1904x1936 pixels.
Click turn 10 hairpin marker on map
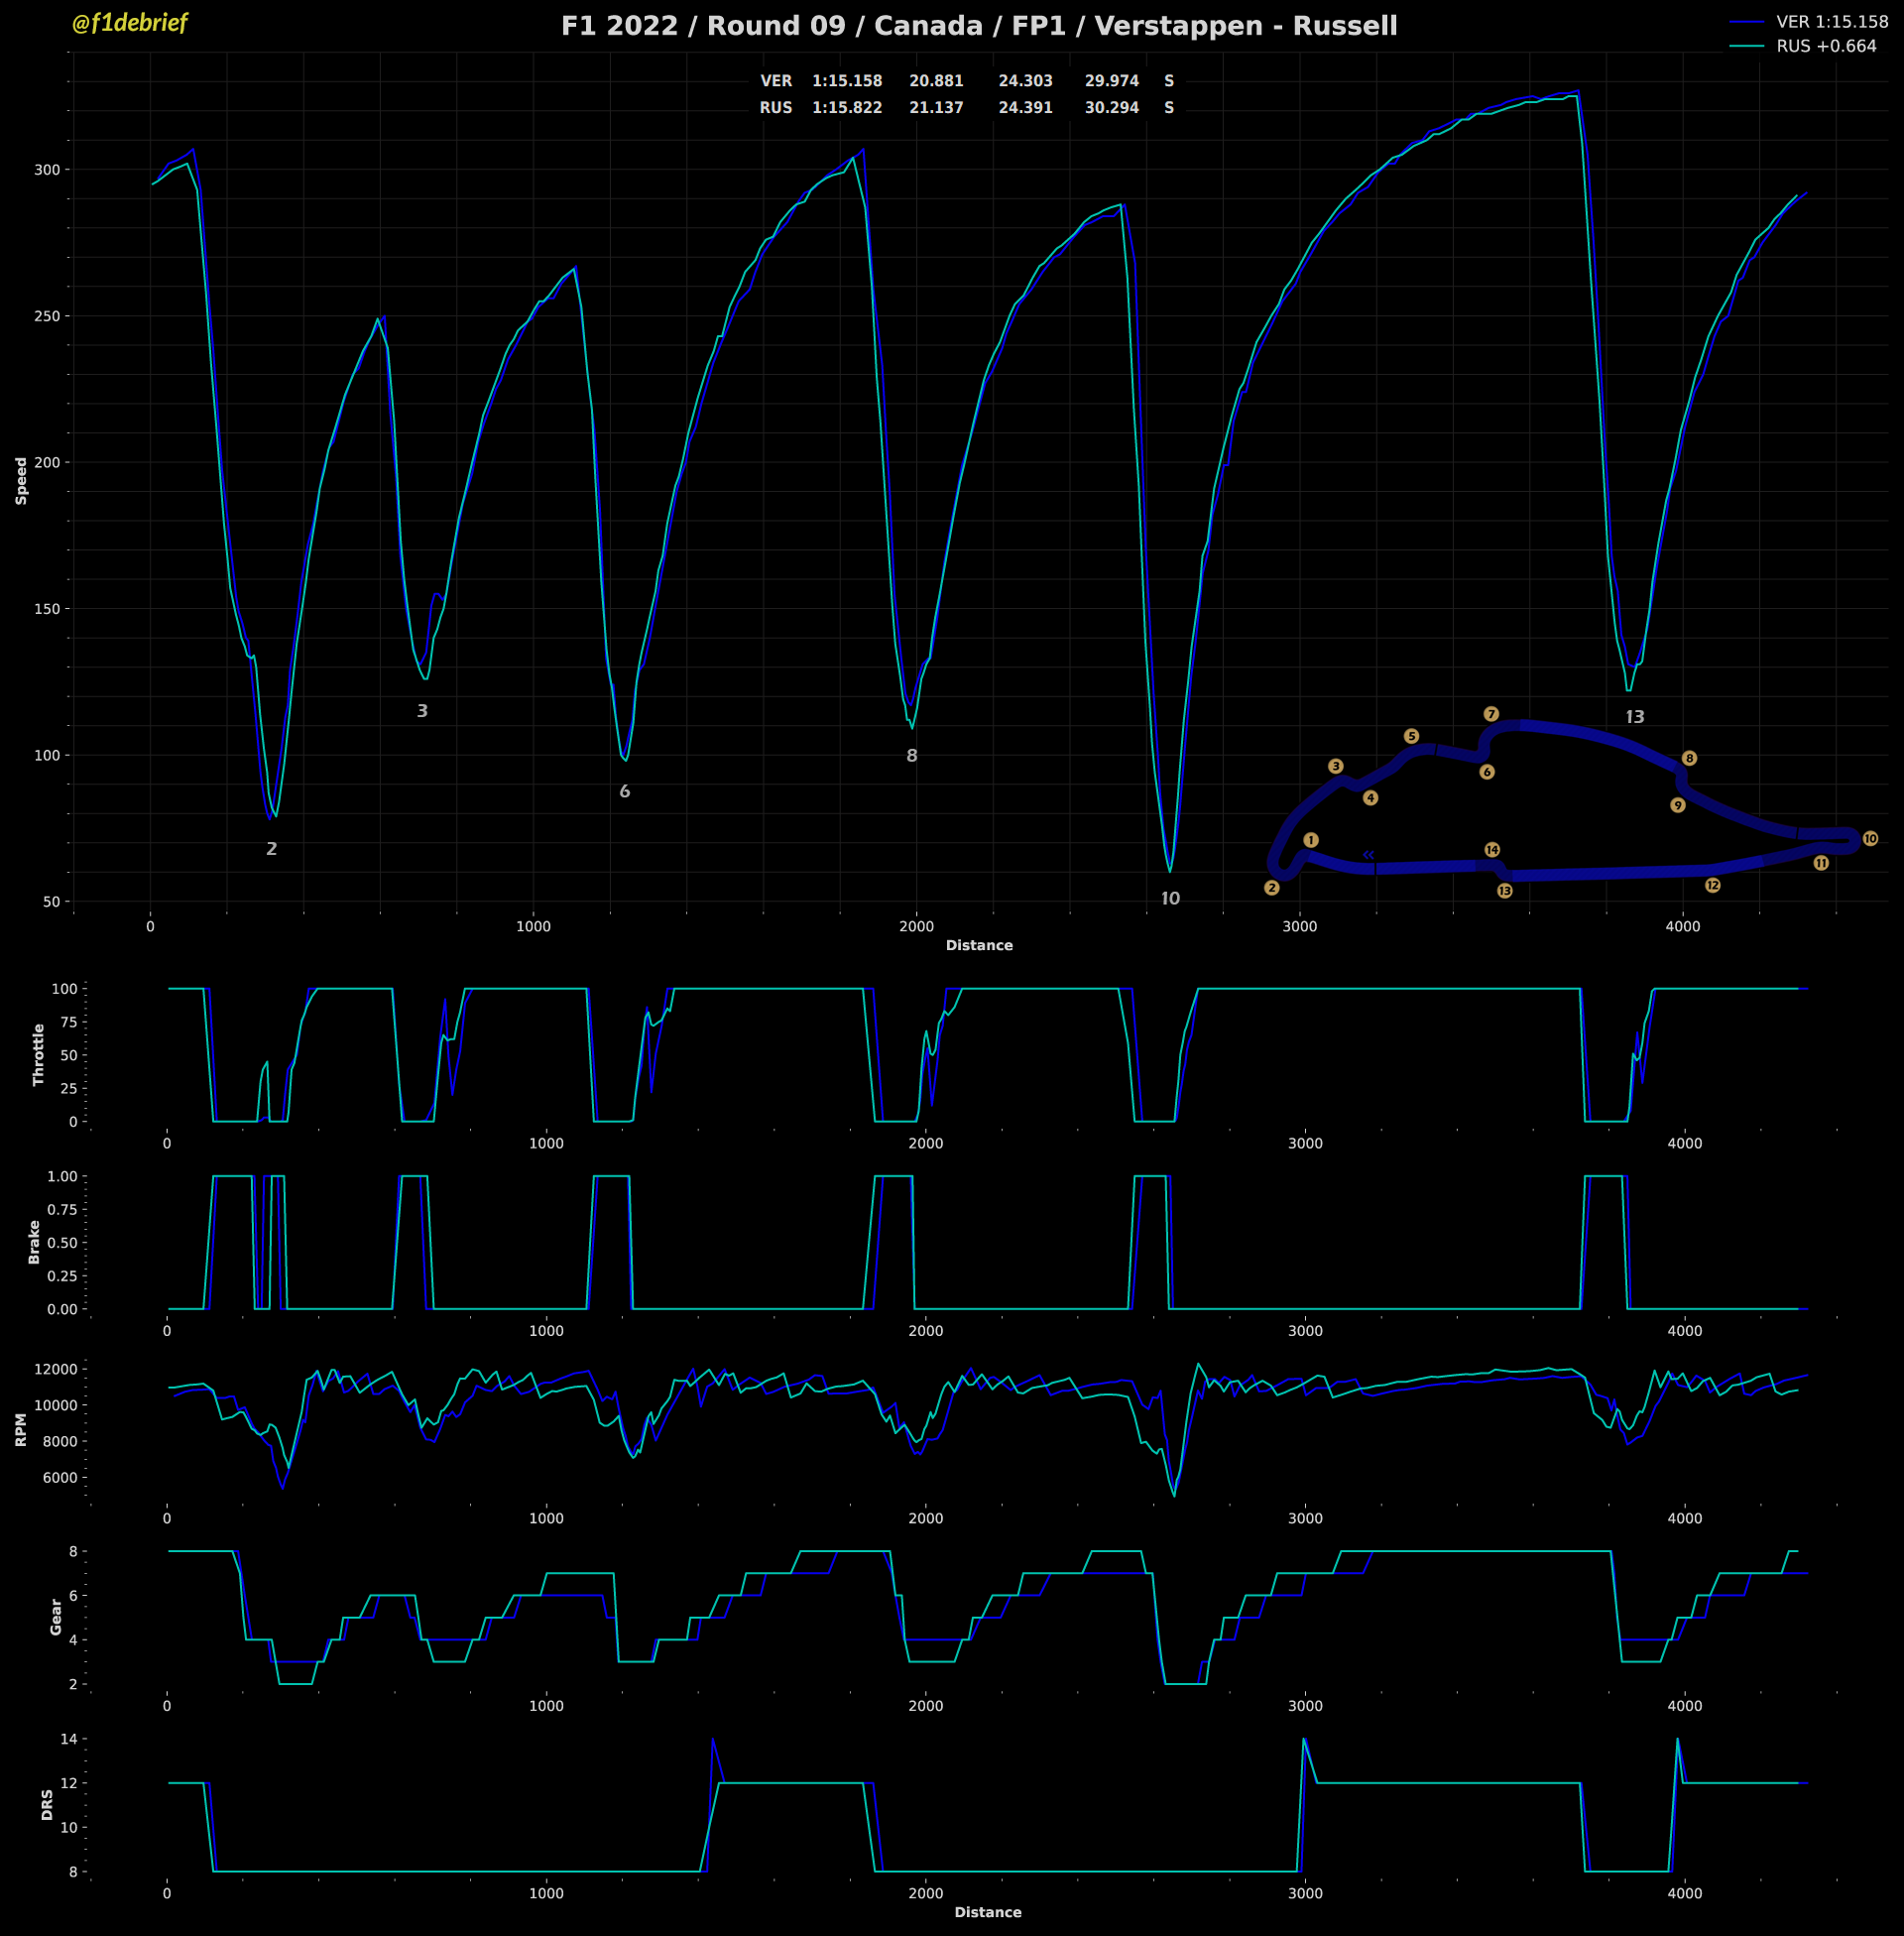click(x=1870, y=839)
